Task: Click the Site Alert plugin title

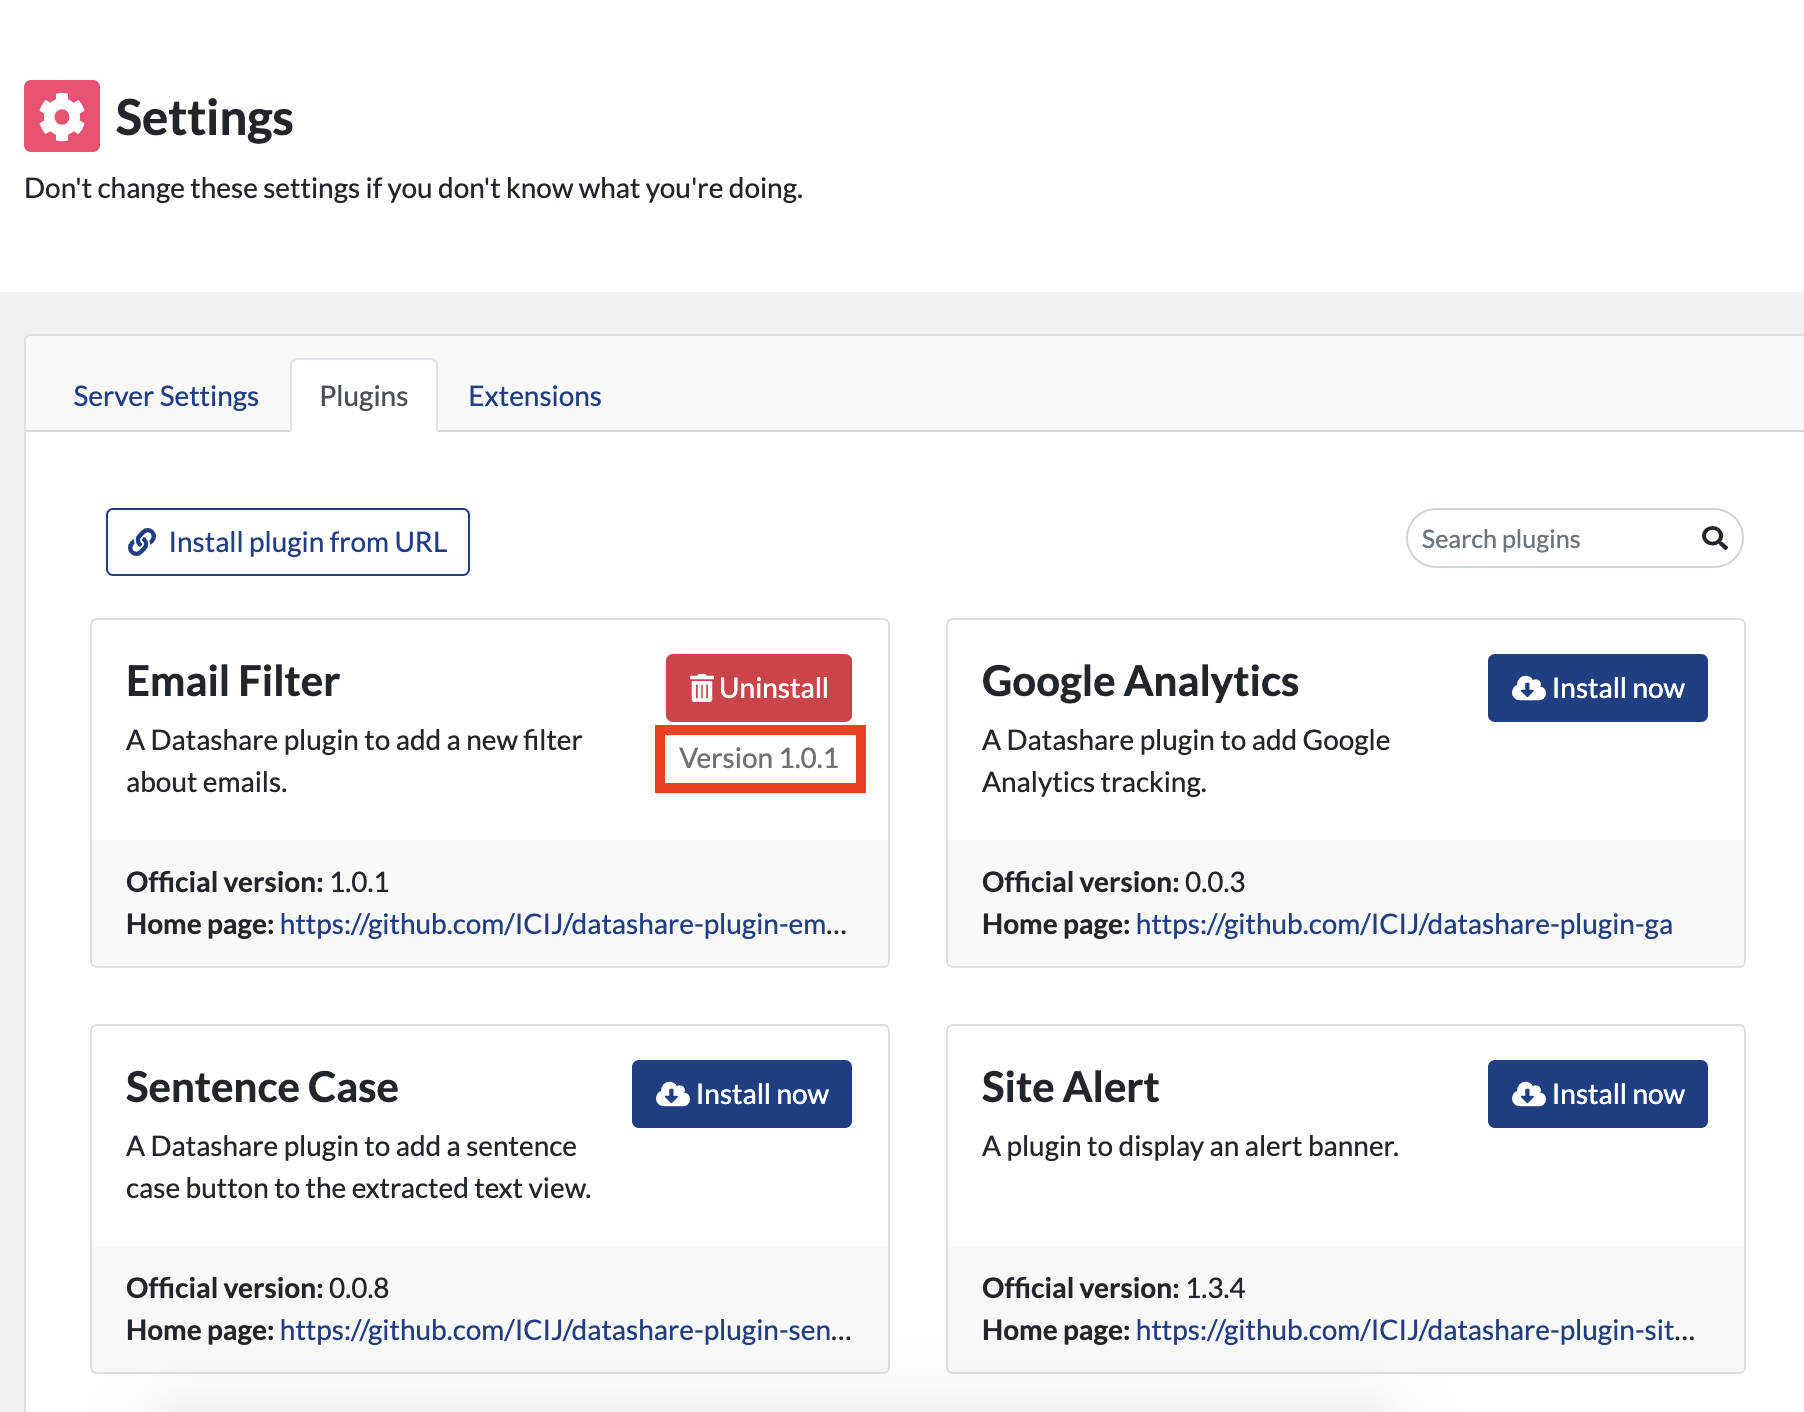Action: point(1070,1087)
